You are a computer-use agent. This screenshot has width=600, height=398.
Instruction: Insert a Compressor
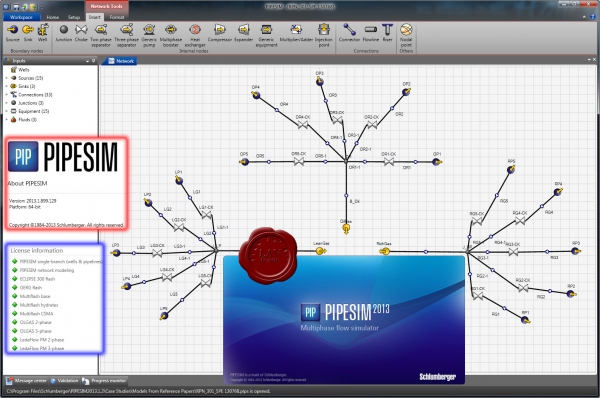220,33
